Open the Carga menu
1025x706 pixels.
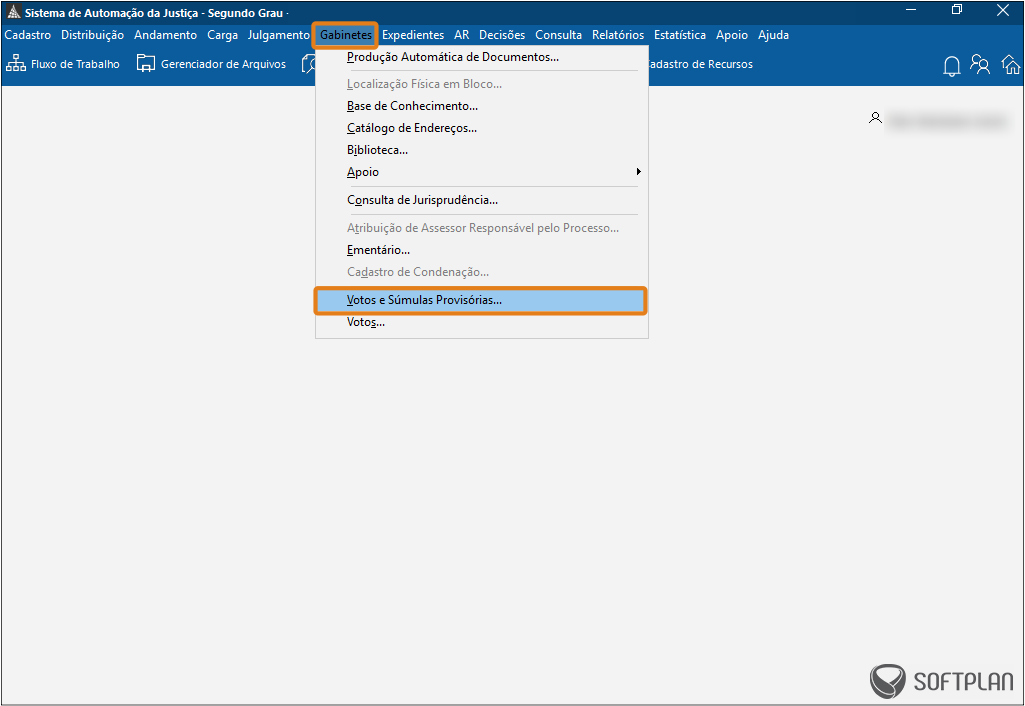tap(222, 35)
